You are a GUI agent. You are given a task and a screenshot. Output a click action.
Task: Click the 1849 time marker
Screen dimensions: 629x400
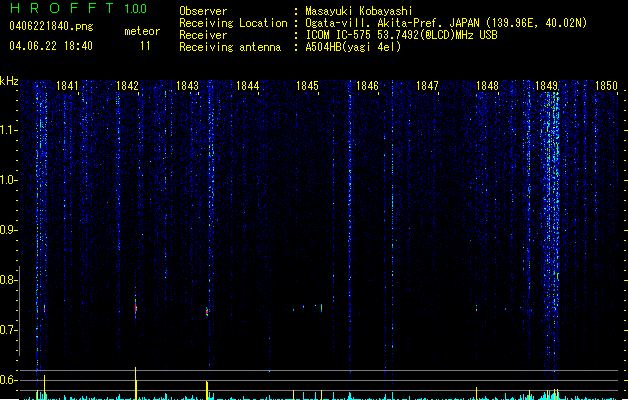[x=547, y=86]
